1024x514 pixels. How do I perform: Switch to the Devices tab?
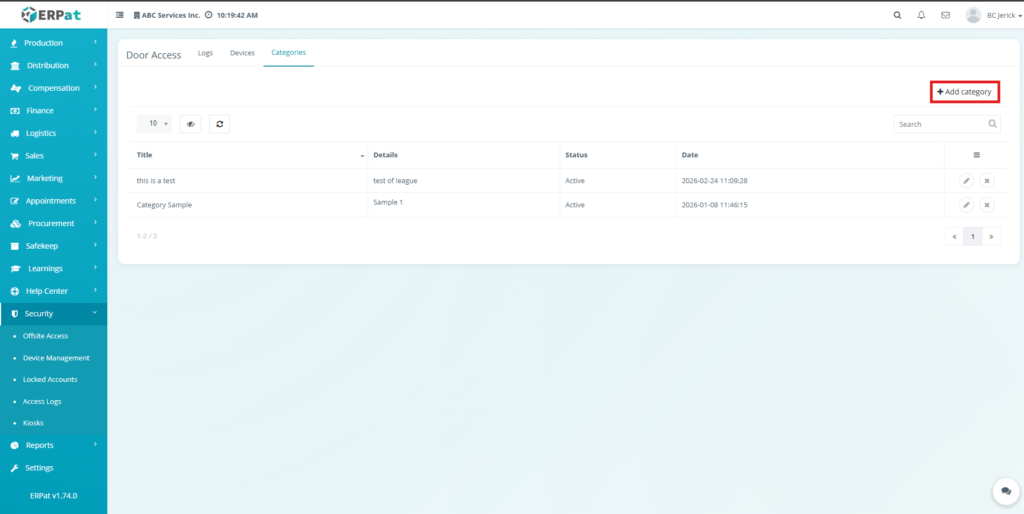click(x=242, y=53)
